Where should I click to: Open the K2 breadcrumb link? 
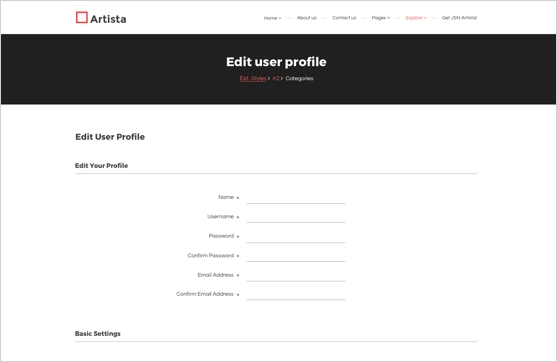point(276,79)
